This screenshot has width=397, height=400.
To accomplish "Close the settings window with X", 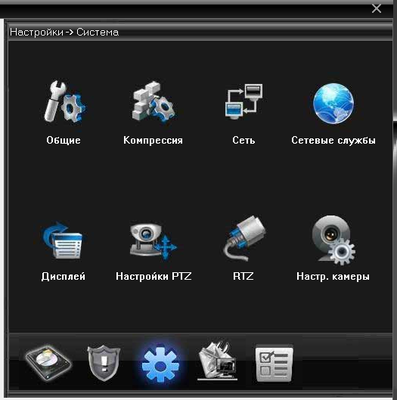I will [376, 9].
